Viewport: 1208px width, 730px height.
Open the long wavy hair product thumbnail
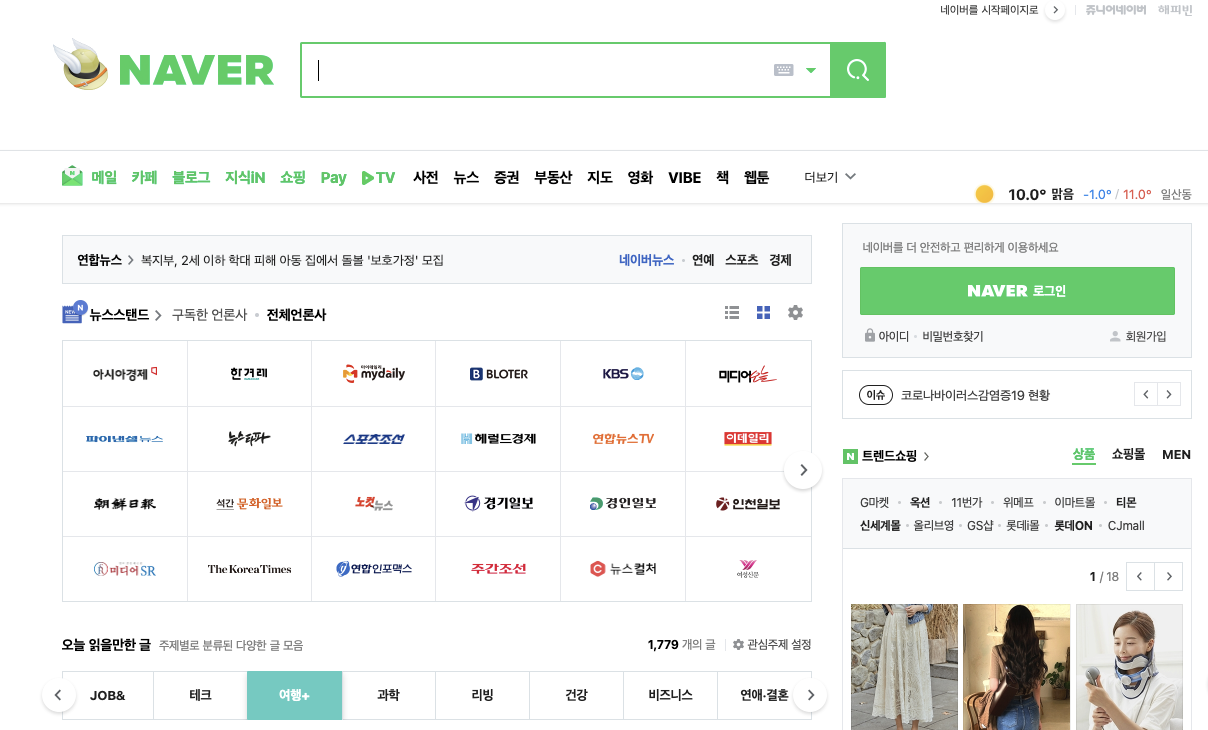coord(1017,667)
